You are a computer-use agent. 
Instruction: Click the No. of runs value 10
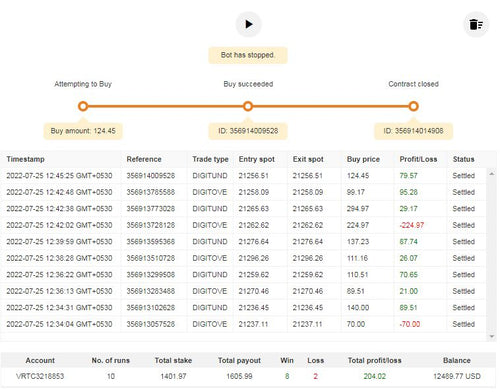tap(111, 376)
